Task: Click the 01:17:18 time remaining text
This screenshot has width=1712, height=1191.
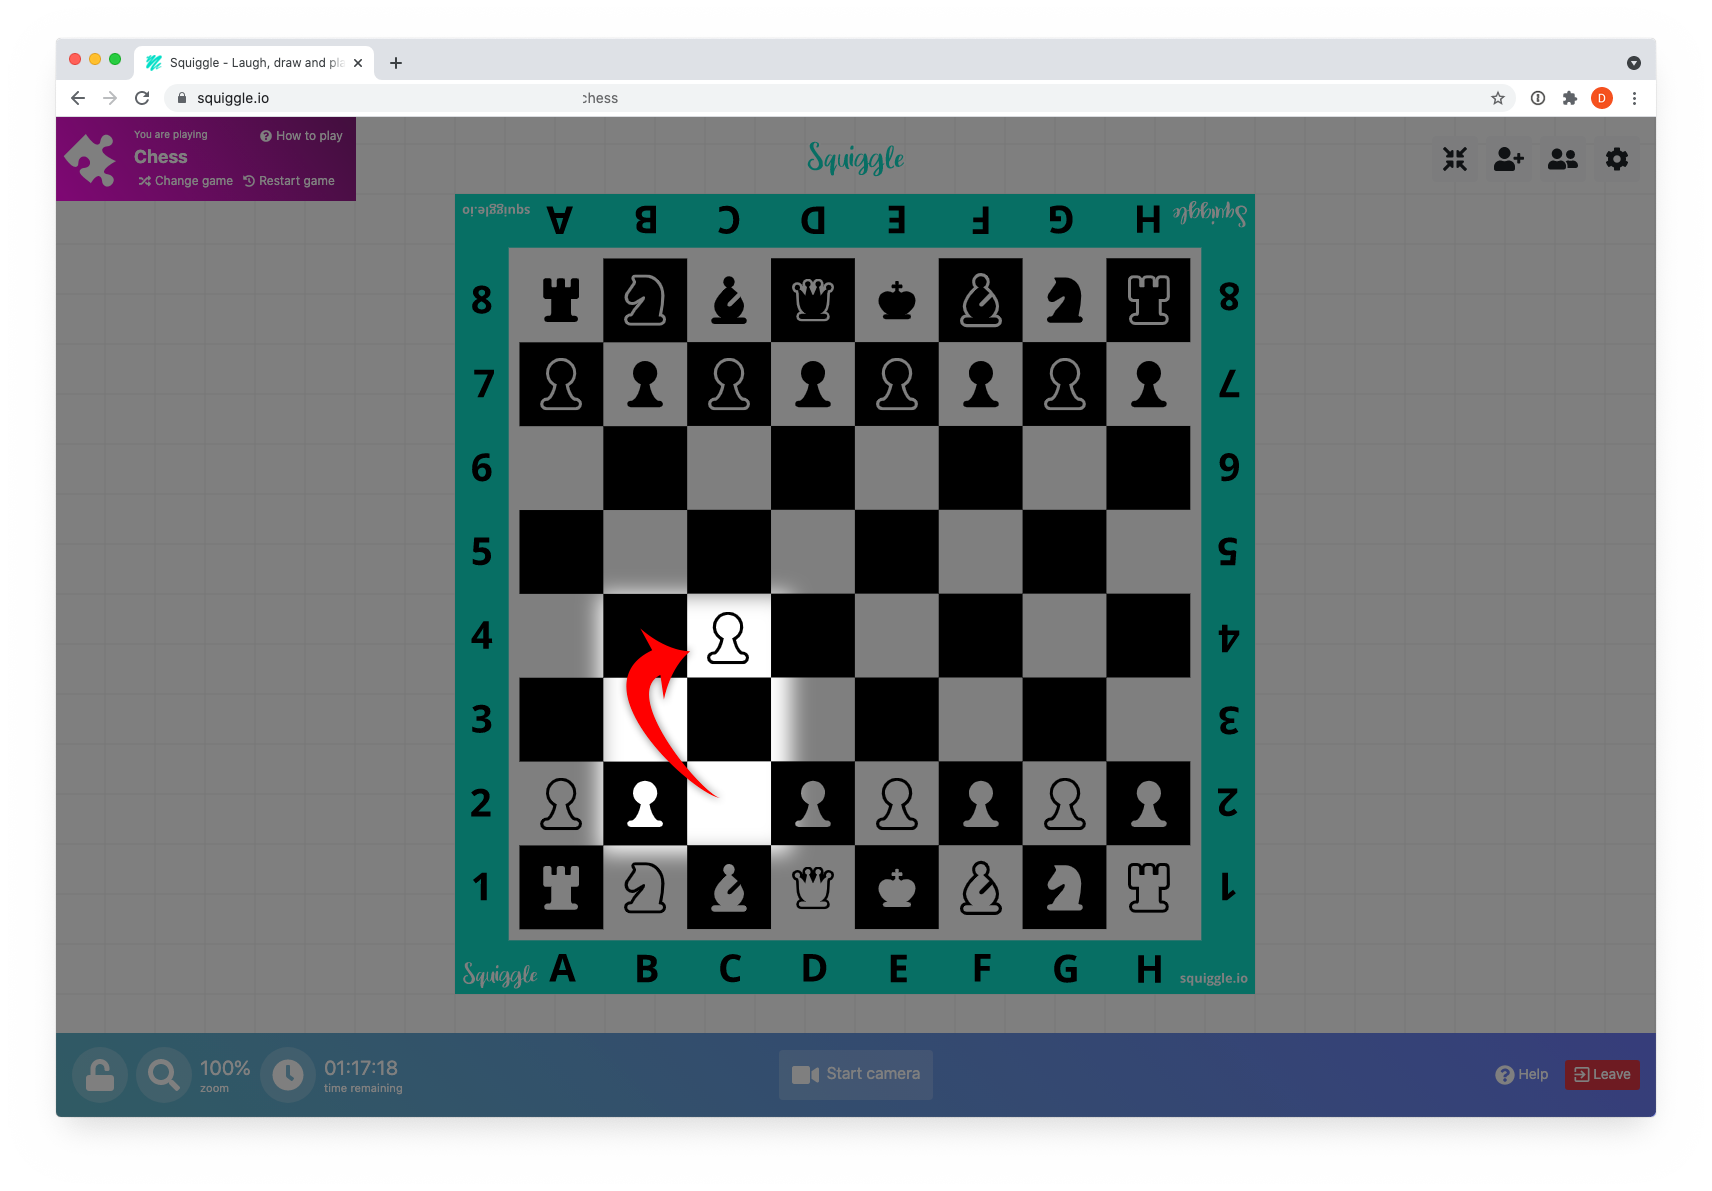Action: 361,1068
